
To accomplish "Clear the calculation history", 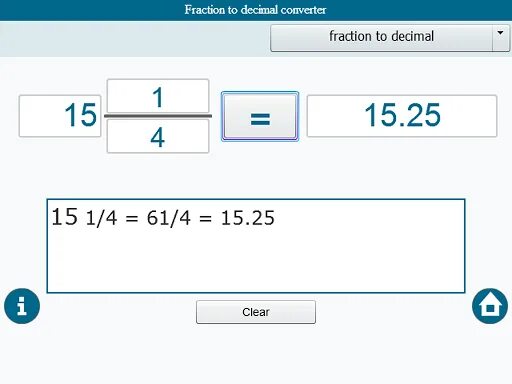I will coord(256,312).
